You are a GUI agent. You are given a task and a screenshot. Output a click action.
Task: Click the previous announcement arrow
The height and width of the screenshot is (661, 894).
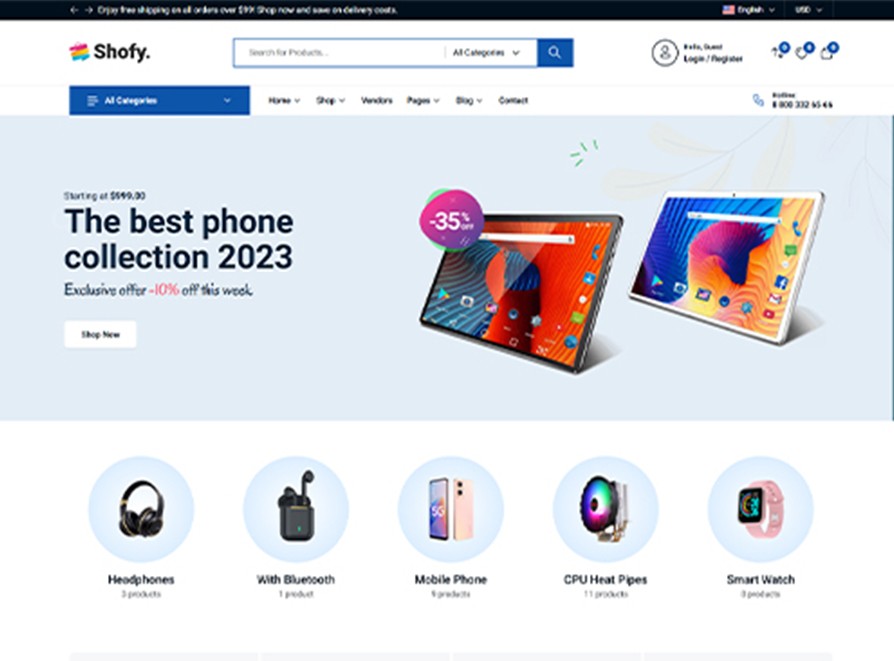pos(74,10)
